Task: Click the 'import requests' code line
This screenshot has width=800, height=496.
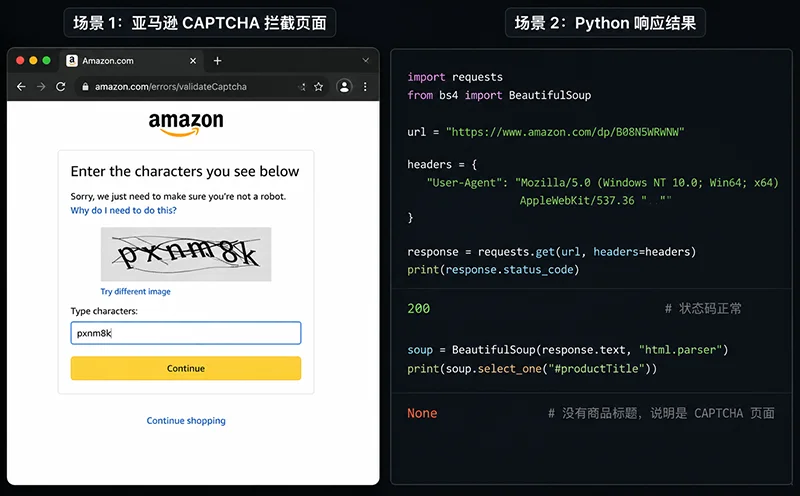Action: point(455,77)
